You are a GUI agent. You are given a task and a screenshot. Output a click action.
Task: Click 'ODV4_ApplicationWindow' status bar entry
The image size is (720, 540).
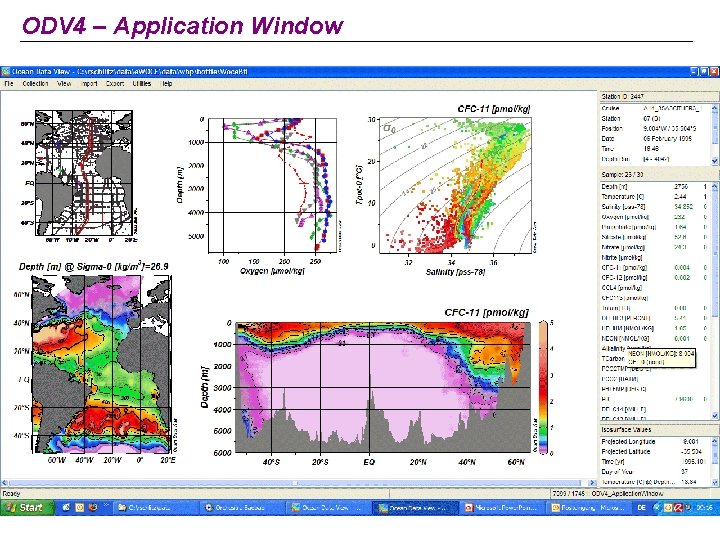coord(628,494)
